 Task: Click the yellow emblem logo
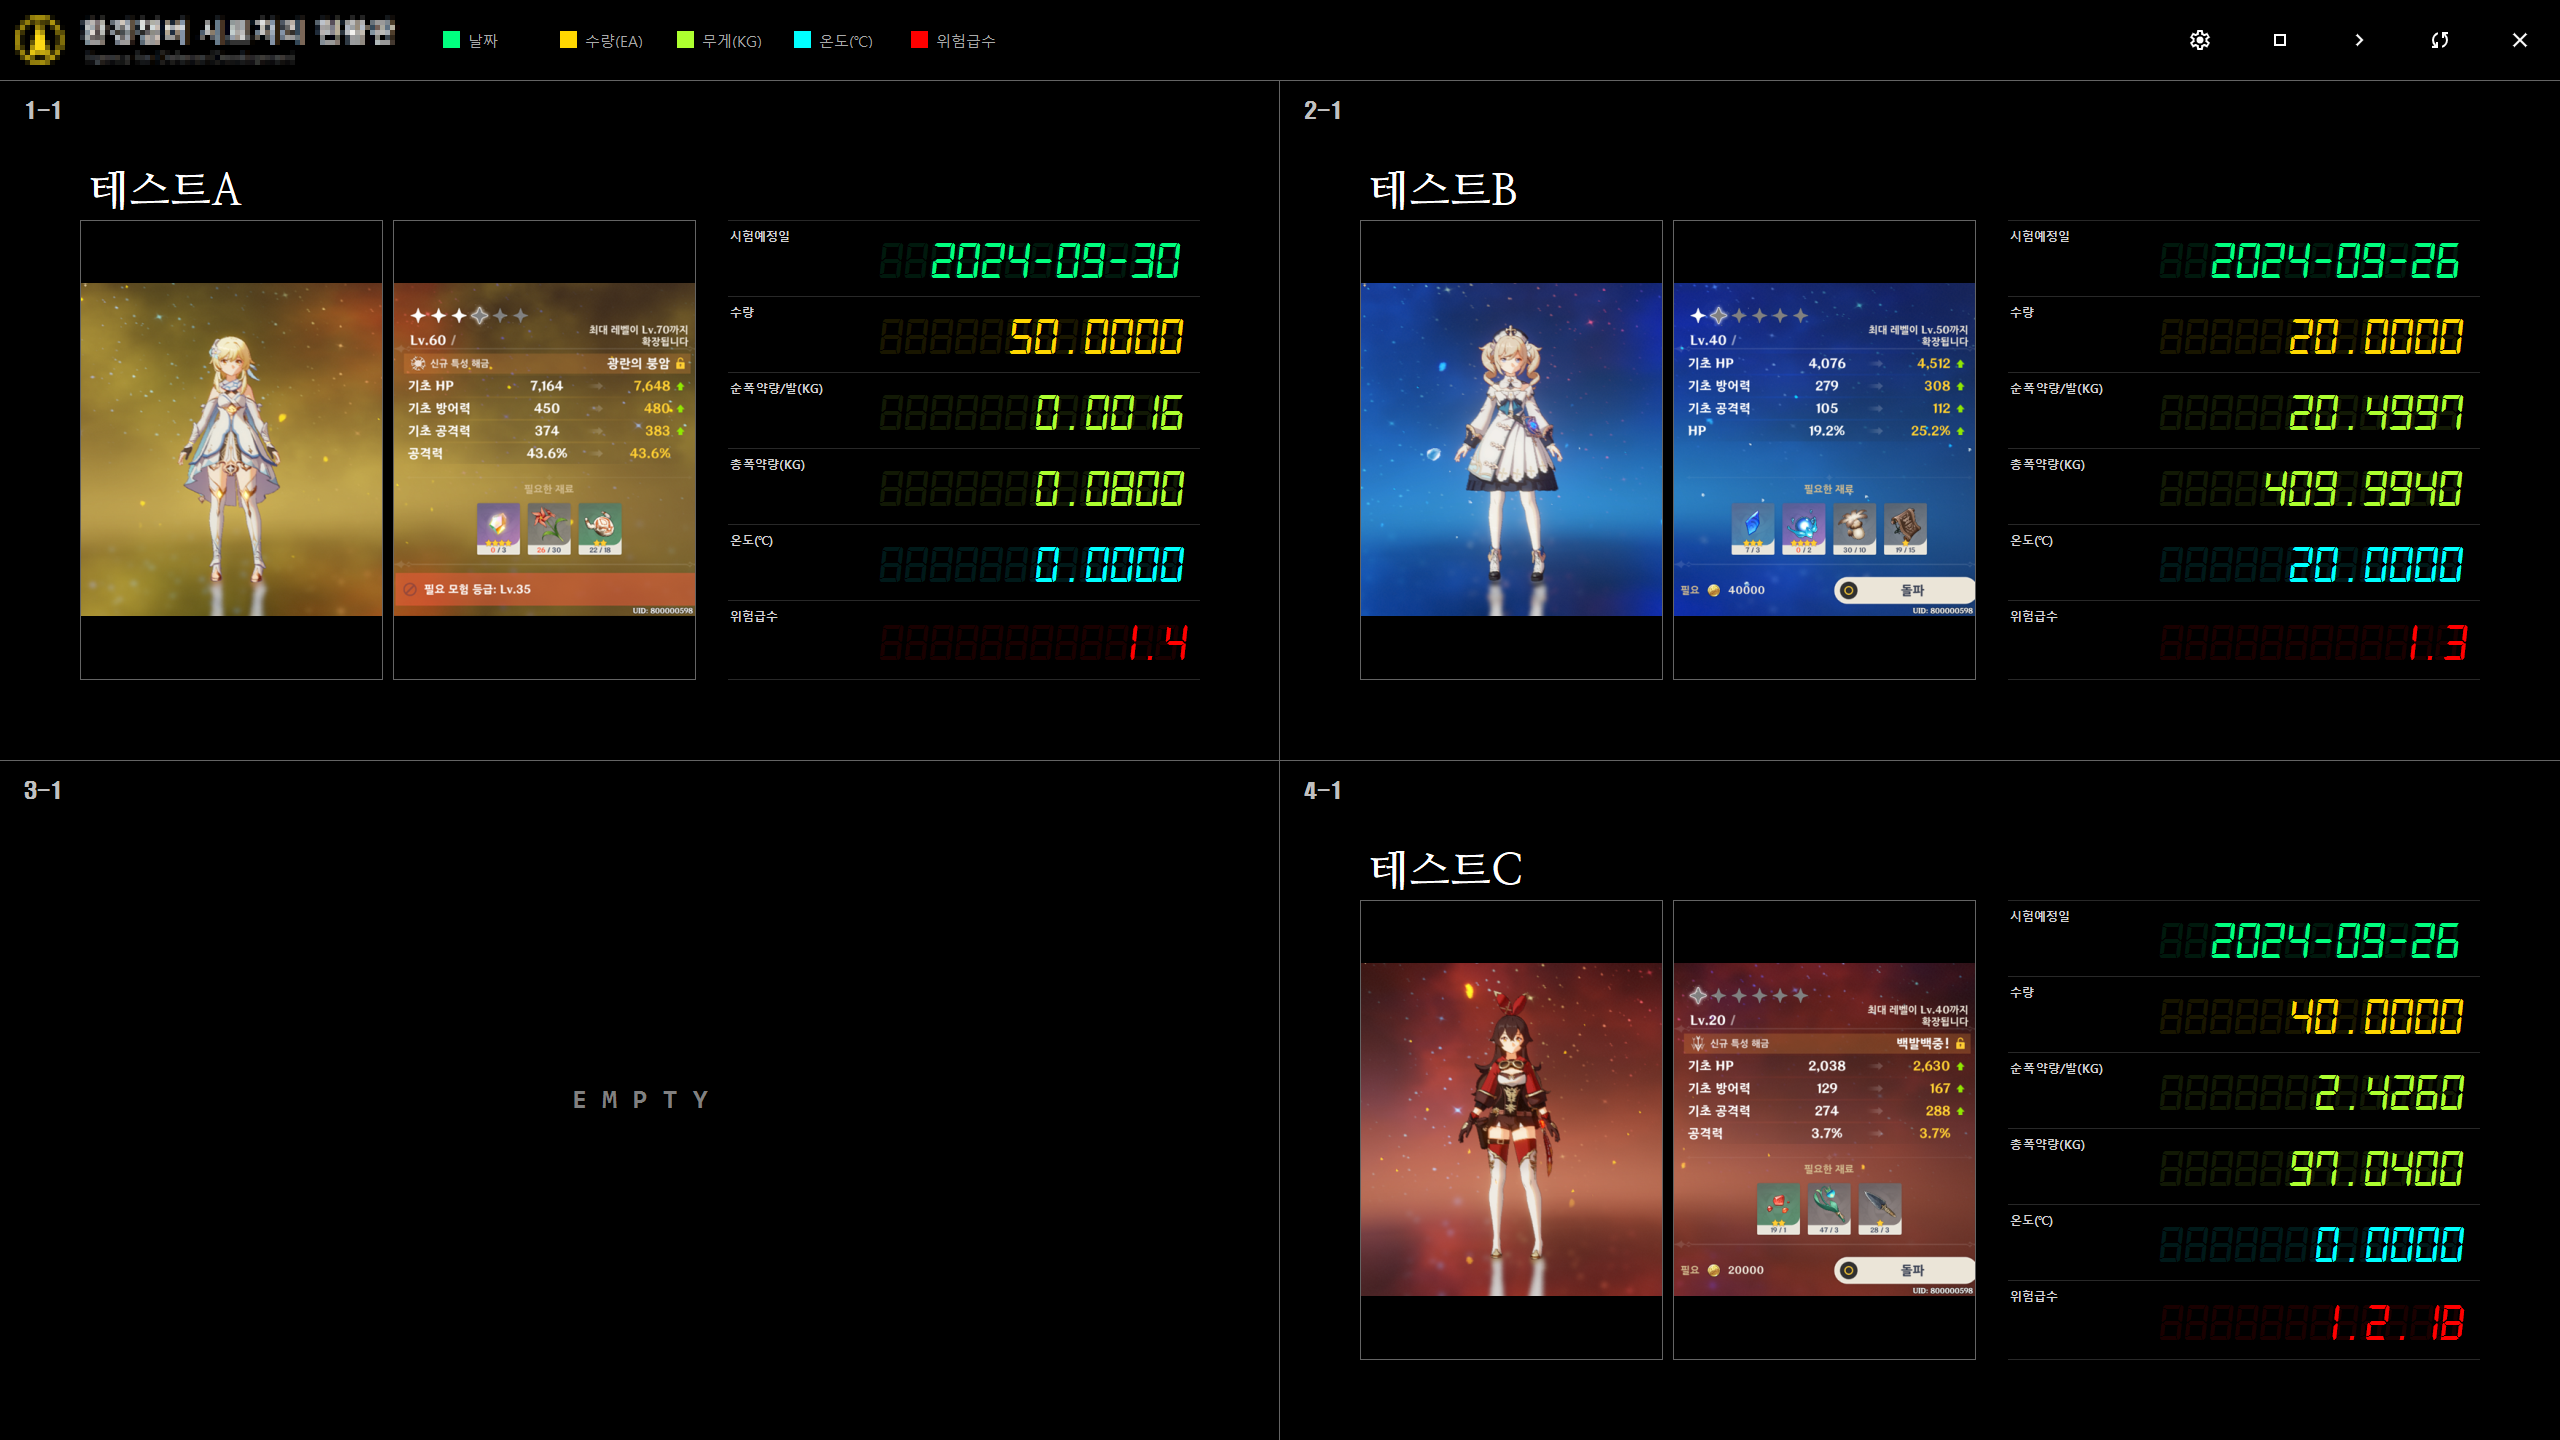[x=40, y=40]
